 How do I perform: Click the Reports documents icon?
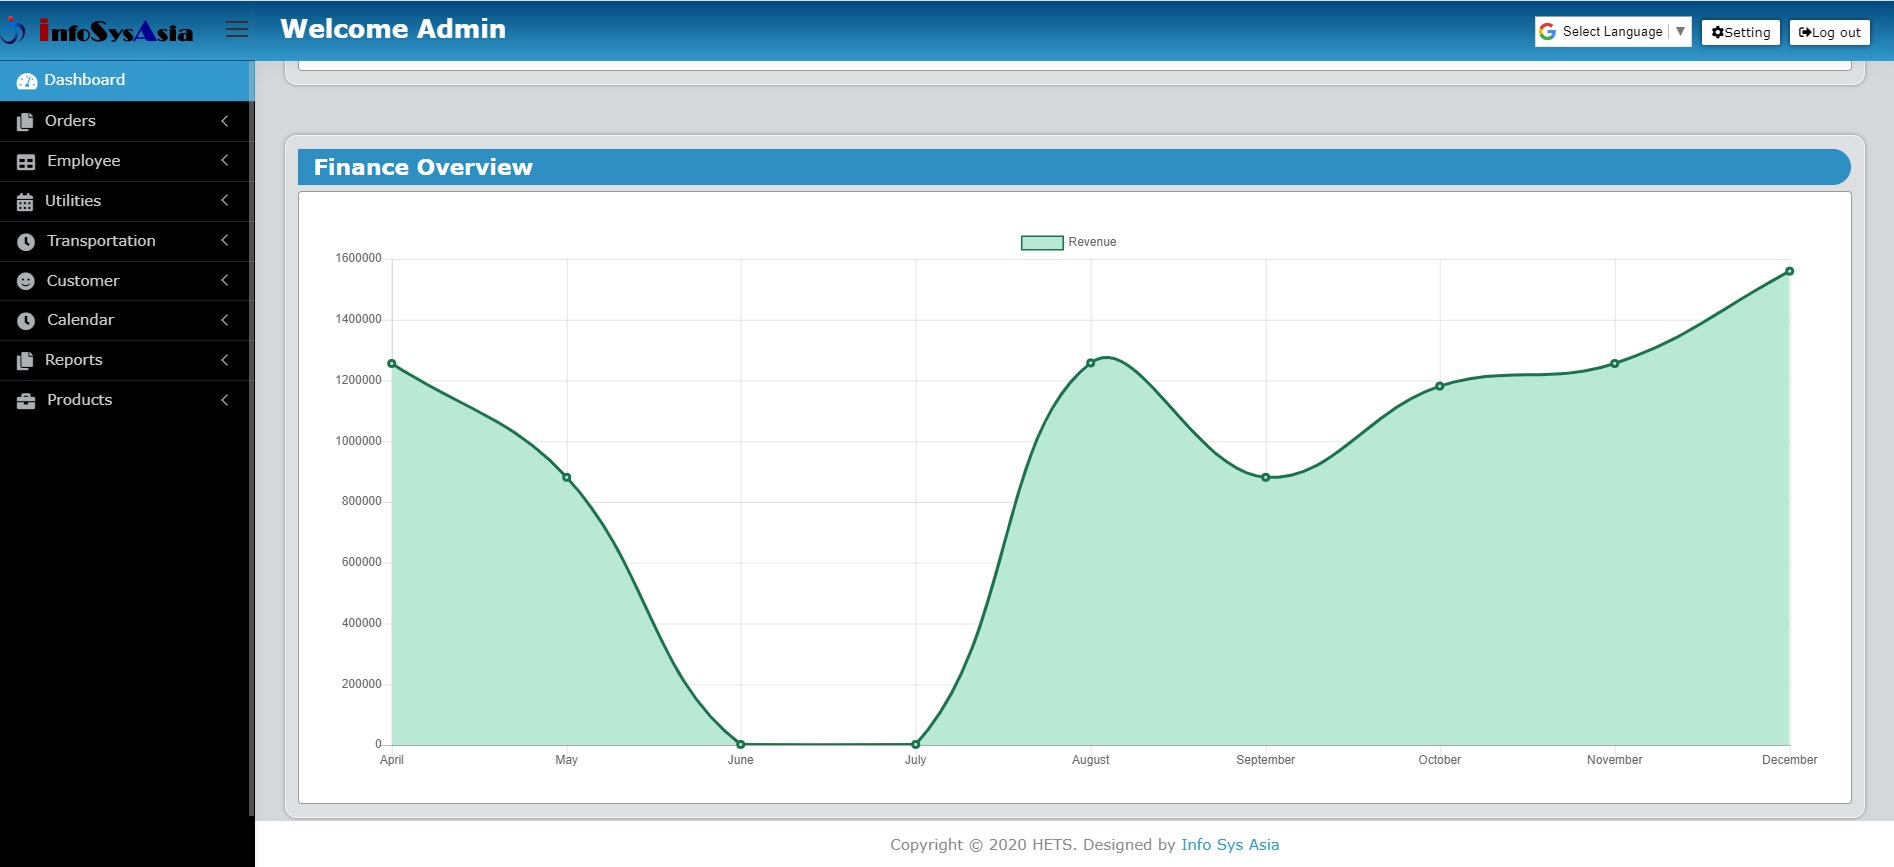[25, 361]
